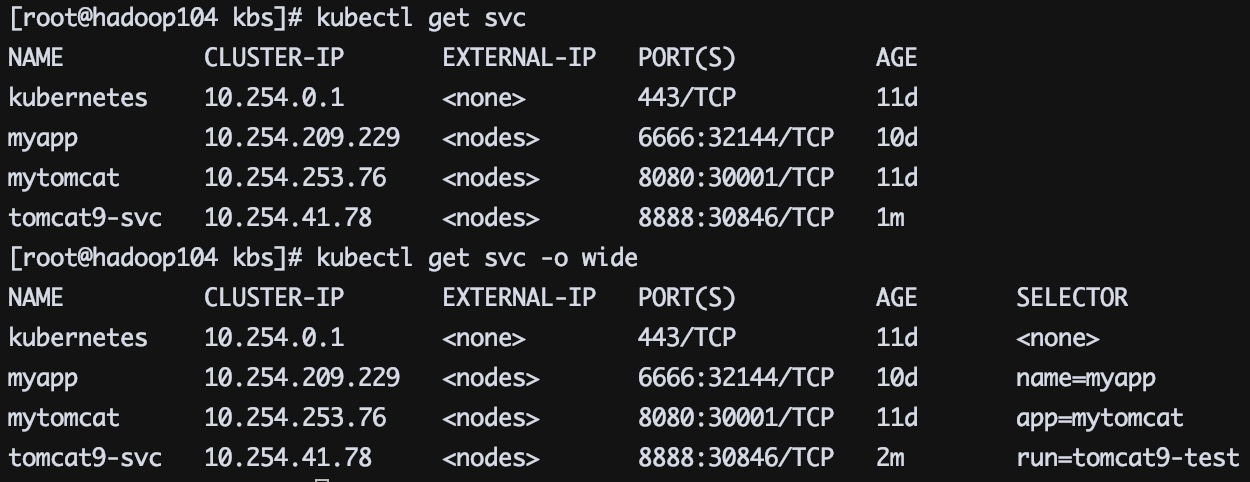Image resolution: width=1250 pixels, height=482 pixels.
Task: Click the CLUSTER-IP header in the wide output
Action: pyautogui.click(x=274, y=298)
